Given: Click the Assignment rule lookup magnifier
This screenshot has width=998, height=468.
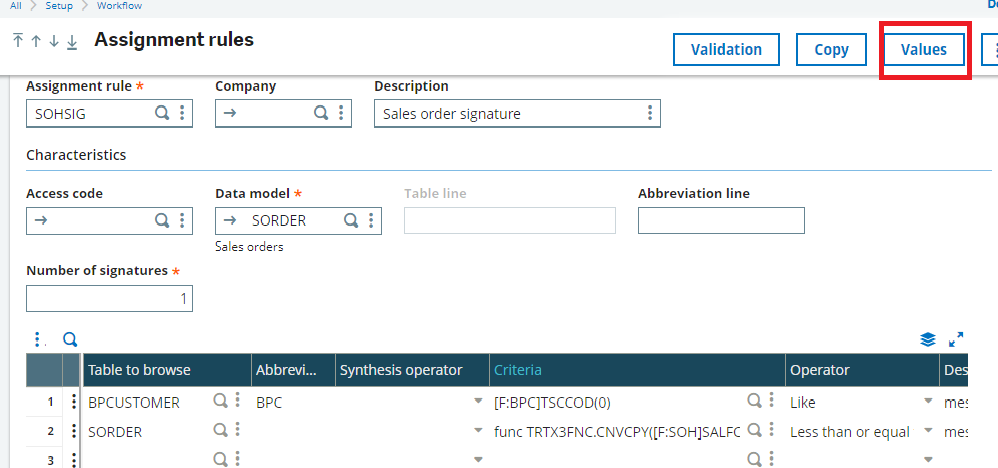Looking at the screenshot, I should [x=161, y=114].
